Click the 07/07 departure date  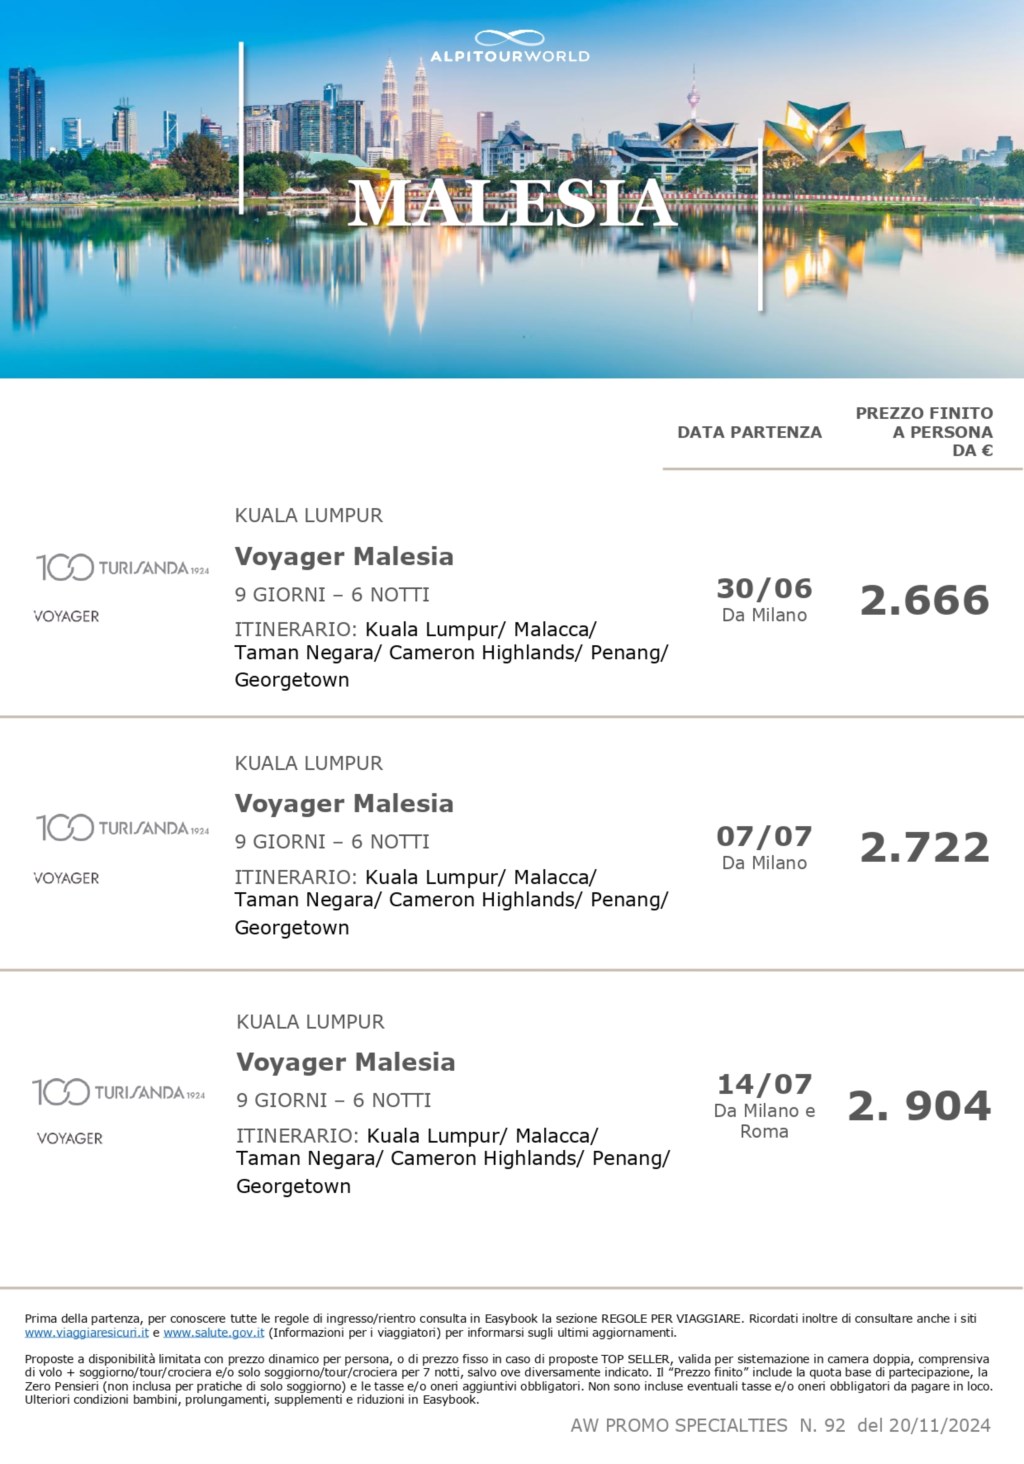click(764, 836)
